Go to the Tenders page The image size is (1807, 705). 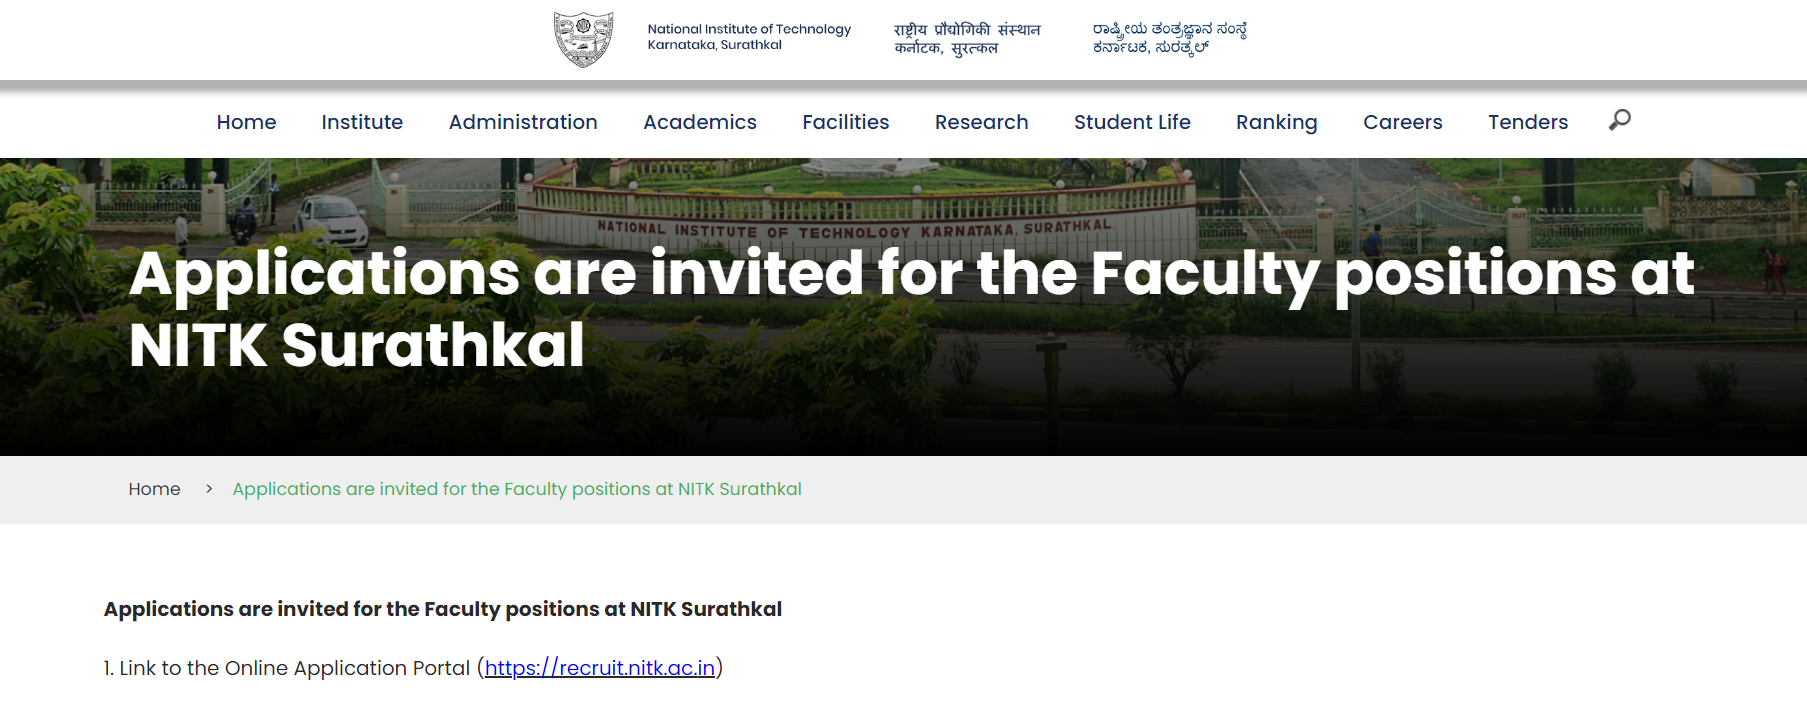coord(1528,122)
